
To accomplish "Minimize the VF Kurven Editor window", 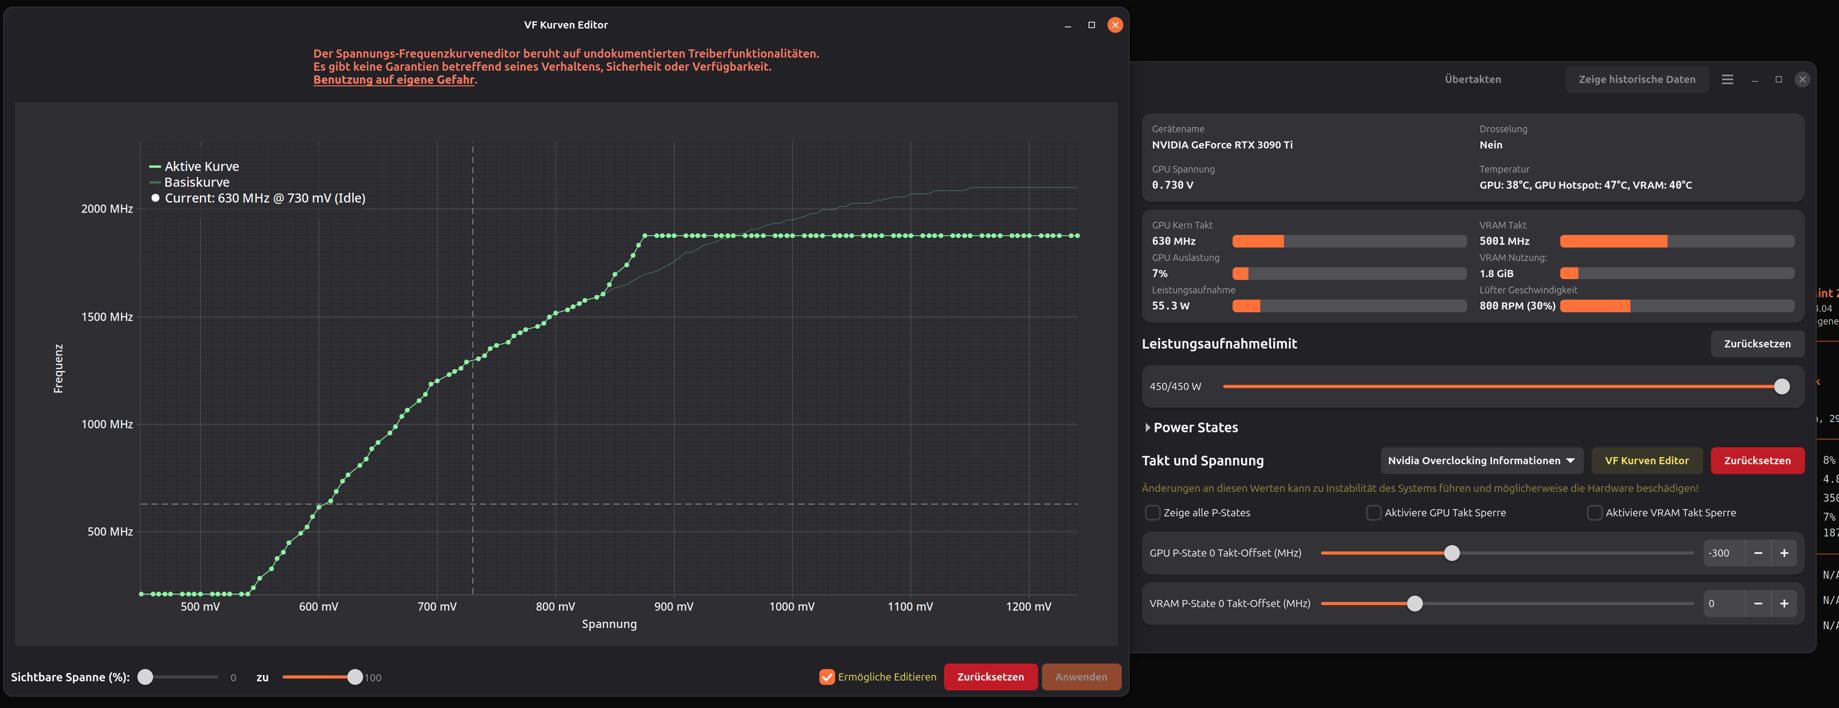I will (1068, 25).
